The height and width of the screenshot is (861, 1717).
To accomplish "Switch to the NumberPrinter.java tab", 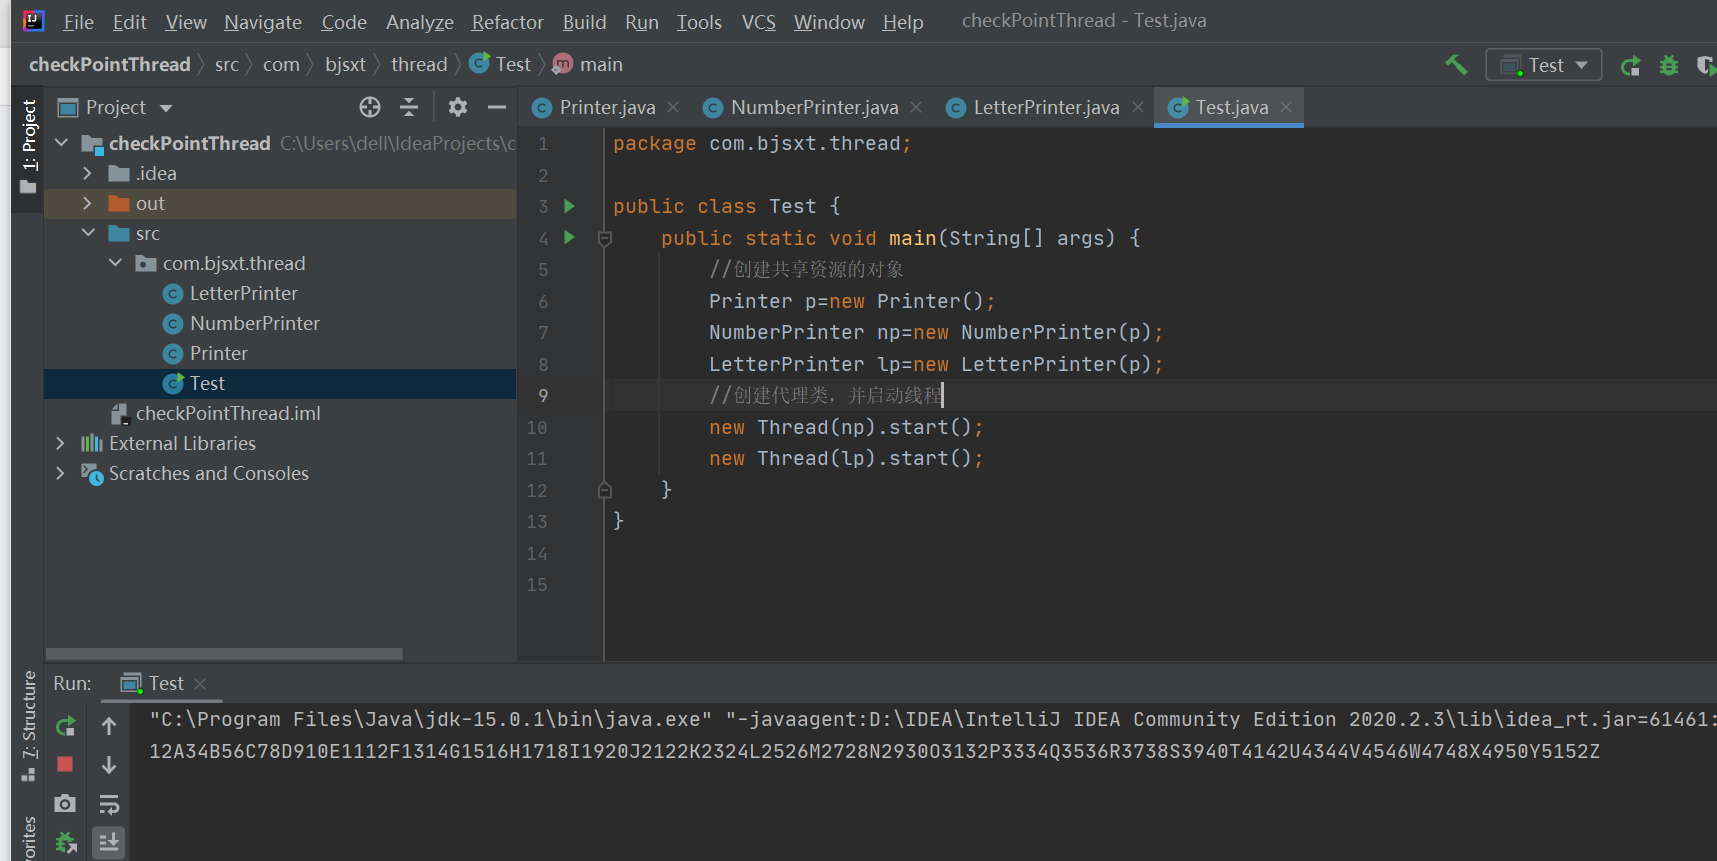I will pos(813,107).
